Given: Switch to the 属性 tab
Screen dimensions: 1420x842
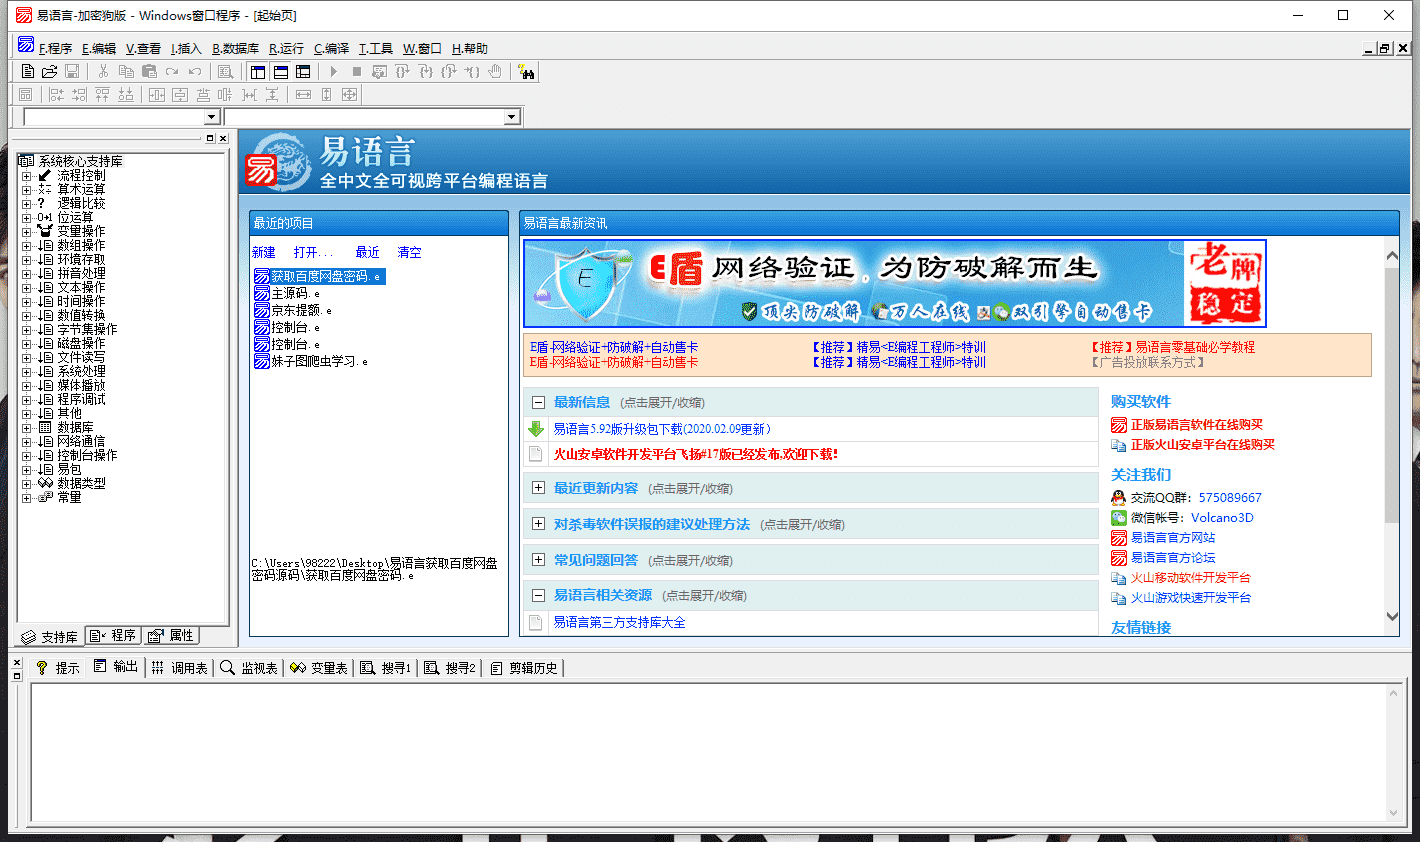Looking at the screenshot, I should click(x=171, y=636).
